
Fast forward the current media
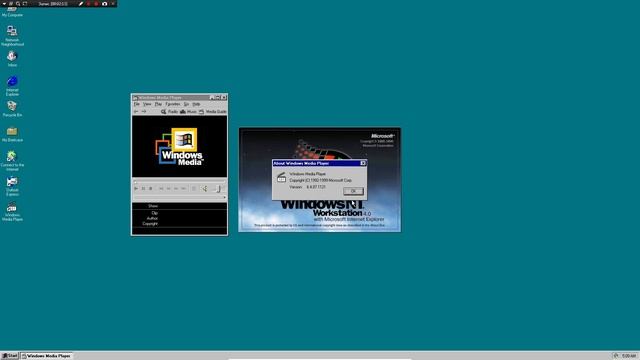(x=176, y=189)
